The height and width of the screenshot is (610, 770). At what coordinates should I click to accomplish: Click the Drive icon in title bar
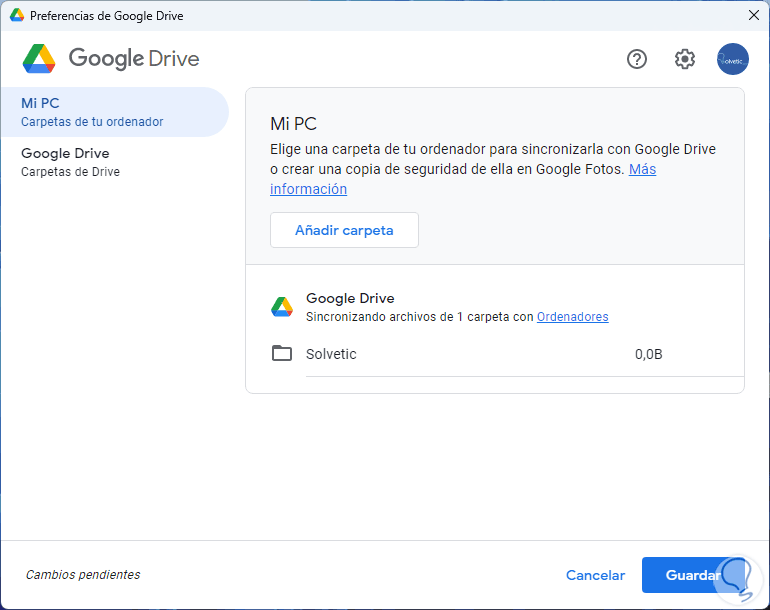pyautogui.click(x=17, y=16)
